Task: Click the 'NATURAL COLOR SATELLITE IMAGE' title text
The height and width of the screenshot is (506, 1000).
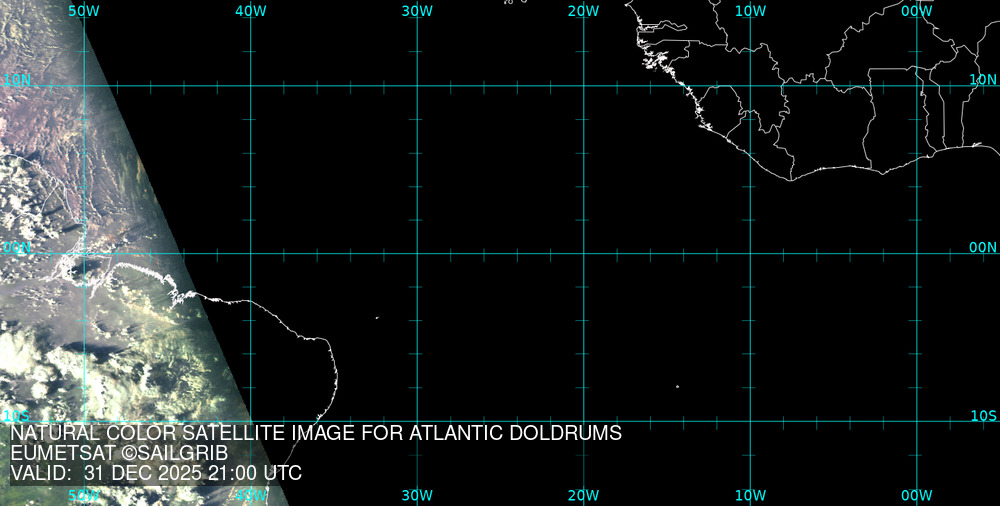Action: (316, 434)
